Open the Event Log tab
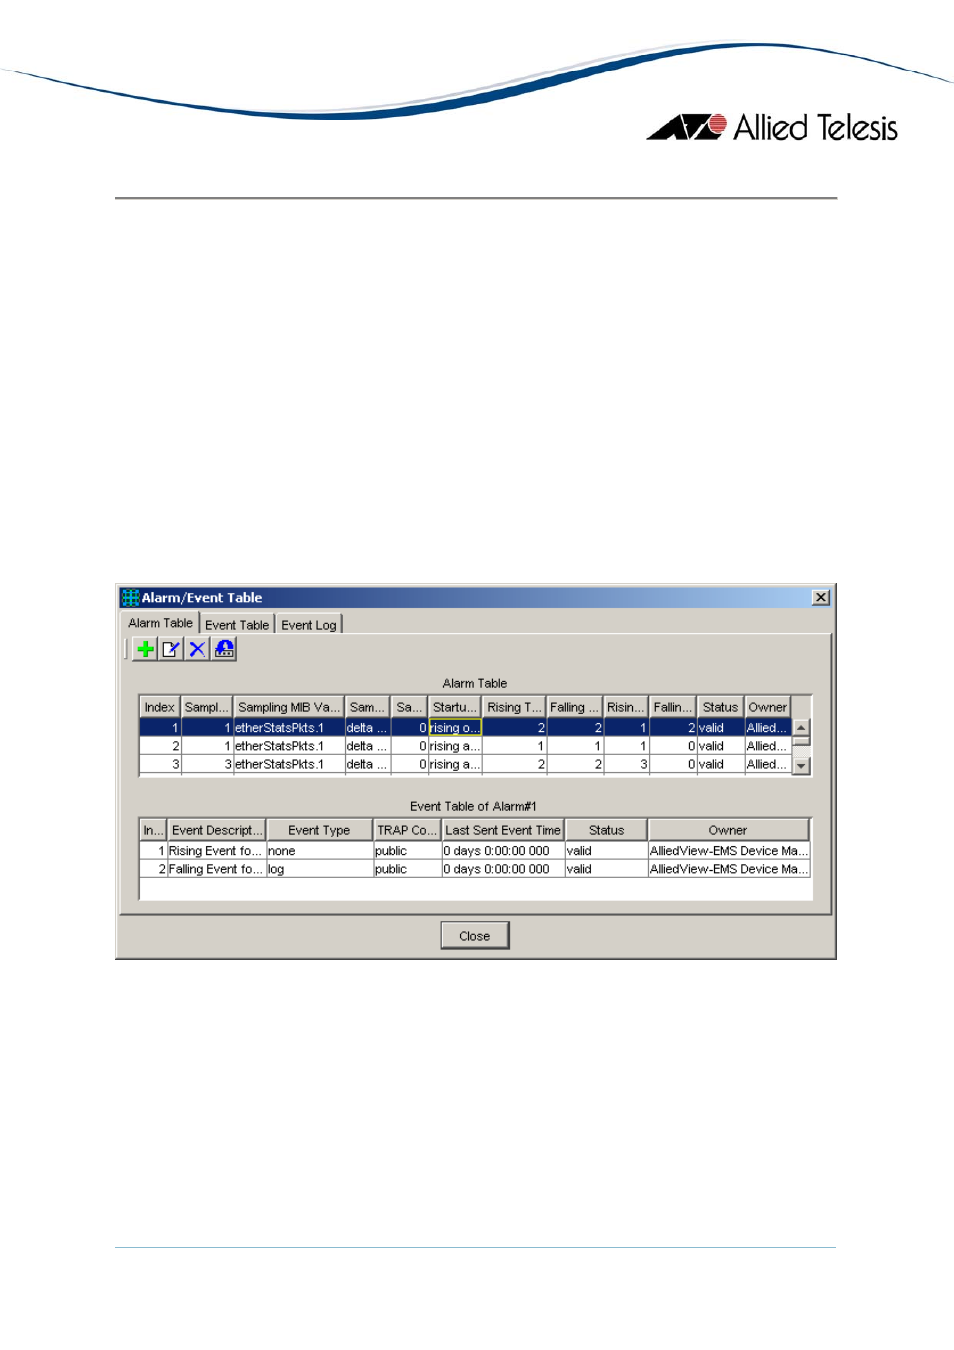This screenshot has width=954, height=1350. 309,625
